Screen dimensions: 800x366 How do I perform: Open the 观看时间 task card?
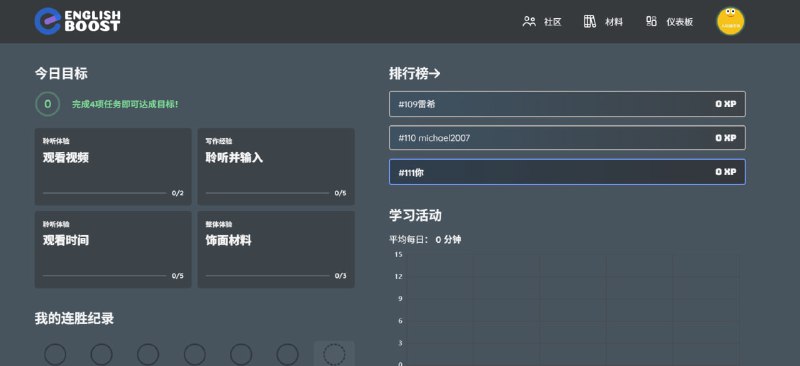[113, 250]
